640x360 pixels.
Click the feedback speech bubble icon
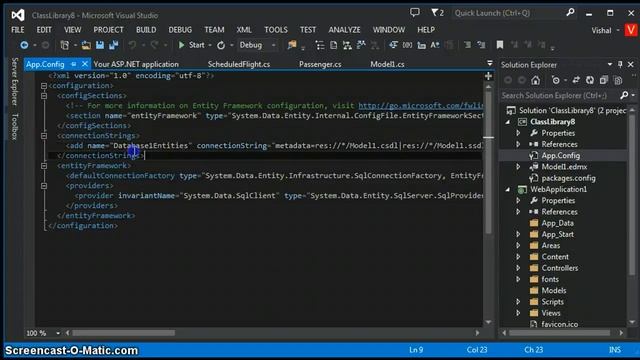tap(415, 13)
